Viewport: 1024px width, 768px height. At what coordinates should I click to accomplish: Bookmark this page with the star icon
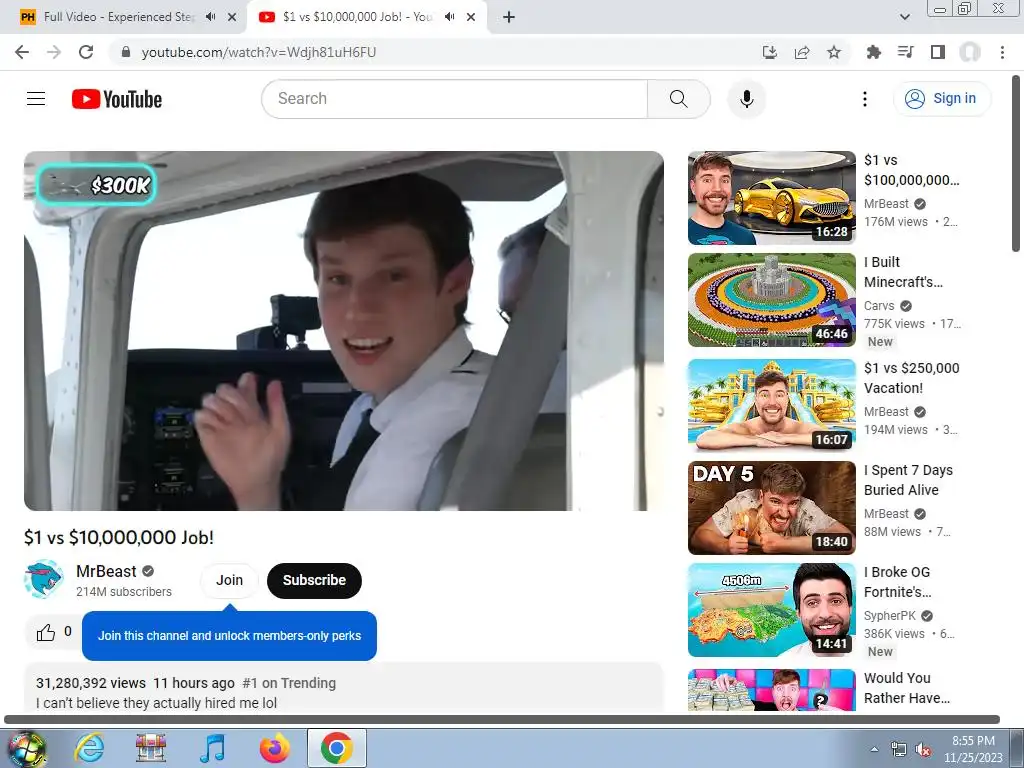click(834, 52)
